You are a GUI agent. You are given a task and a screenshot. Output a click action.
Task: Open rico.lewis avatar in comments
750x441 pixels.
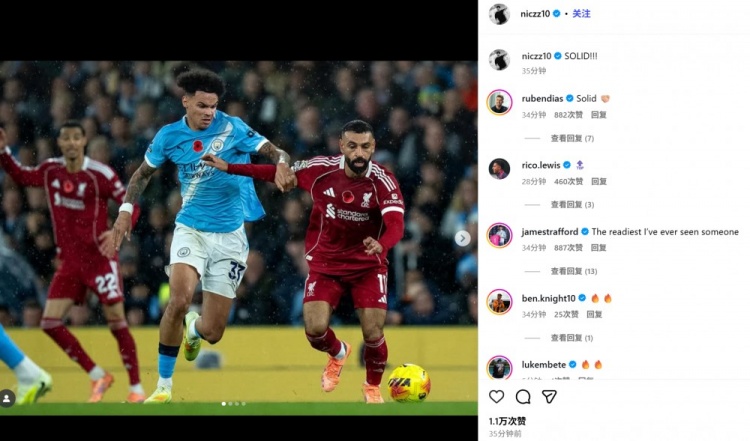(x=499, y=168)
